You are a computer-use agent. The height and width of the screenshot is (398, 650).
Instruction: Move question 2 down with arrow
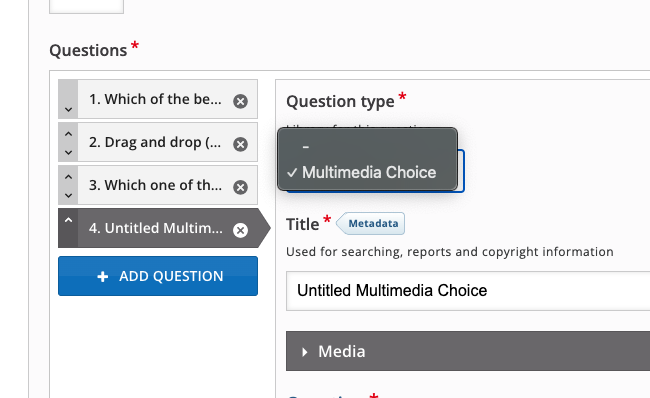(68, 153)
